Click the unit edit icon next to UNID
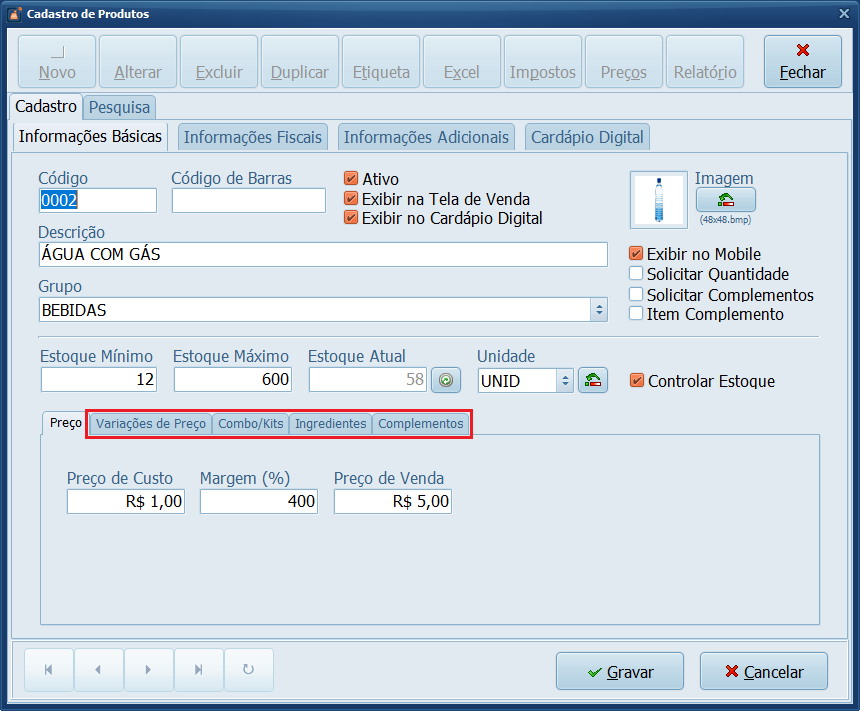Viewport: 860px width, 711px height. point(593,380)
